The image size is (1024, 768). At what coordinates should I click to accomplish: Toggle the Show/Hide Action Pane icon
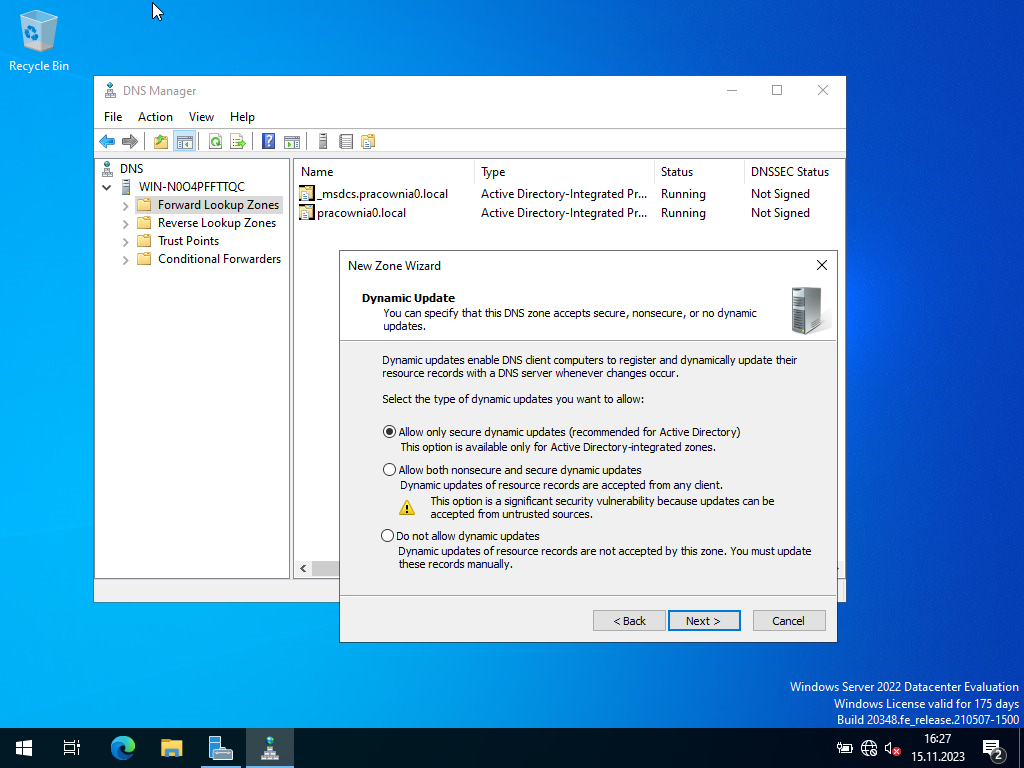click(292, 141)
